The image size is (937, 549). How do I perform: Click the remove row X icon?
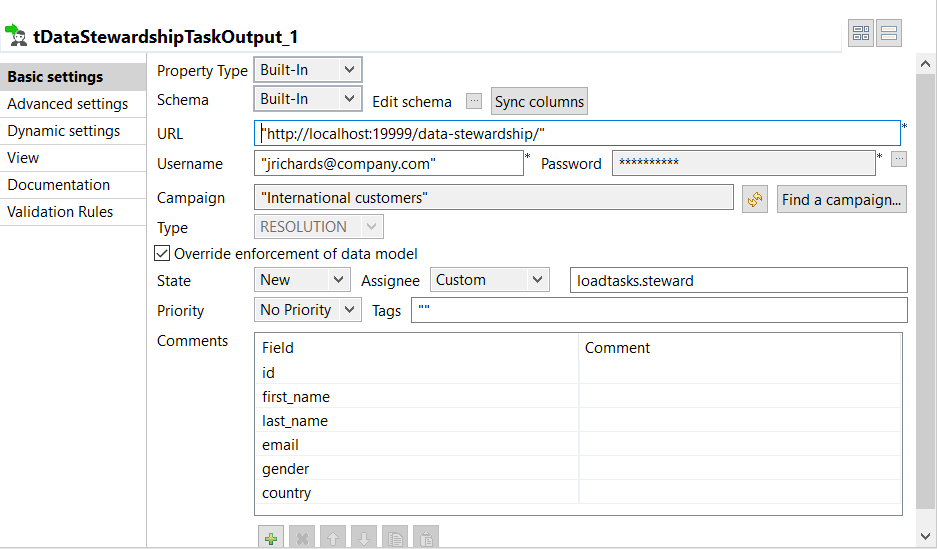[x=301, y=538]
